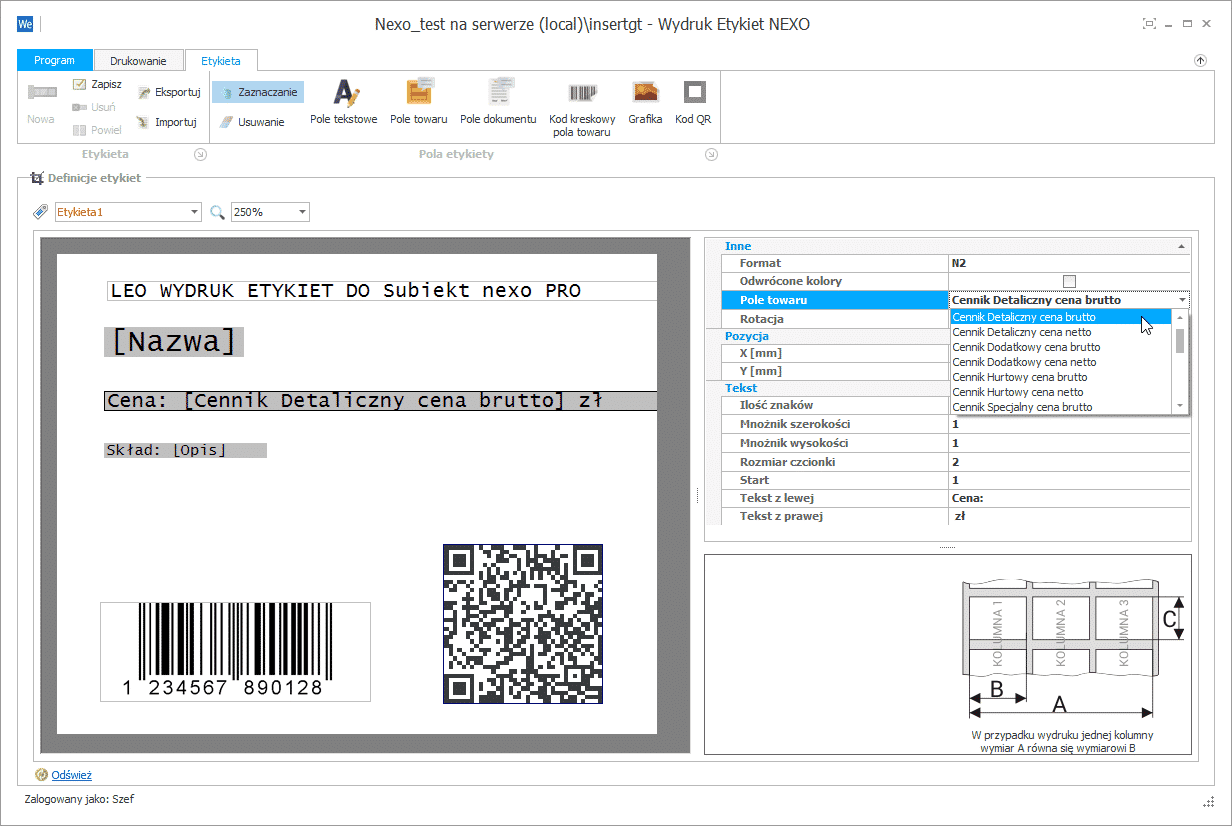Edit the Tekst z lewej value

tap(1069, 498)
